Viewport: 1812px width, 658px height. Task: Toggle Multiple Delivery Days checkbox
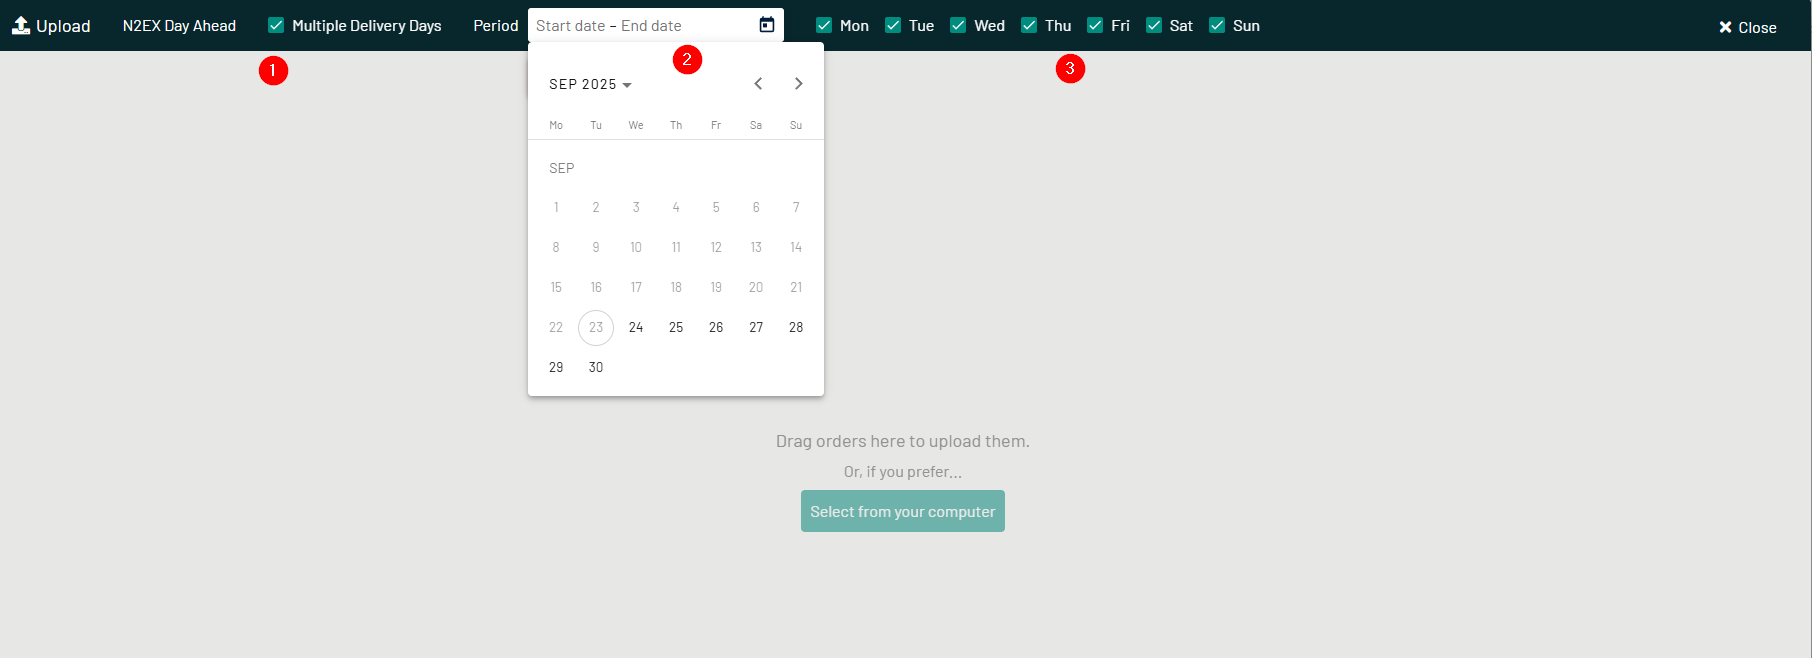[276, 25]
